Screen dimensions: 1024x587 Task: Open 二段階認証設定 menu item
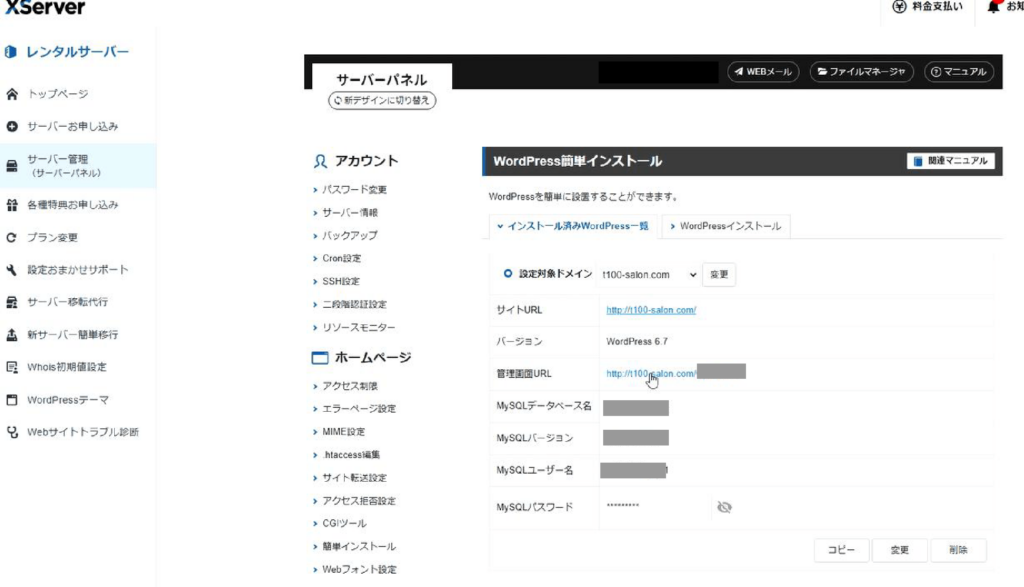(x=354, y=304)
